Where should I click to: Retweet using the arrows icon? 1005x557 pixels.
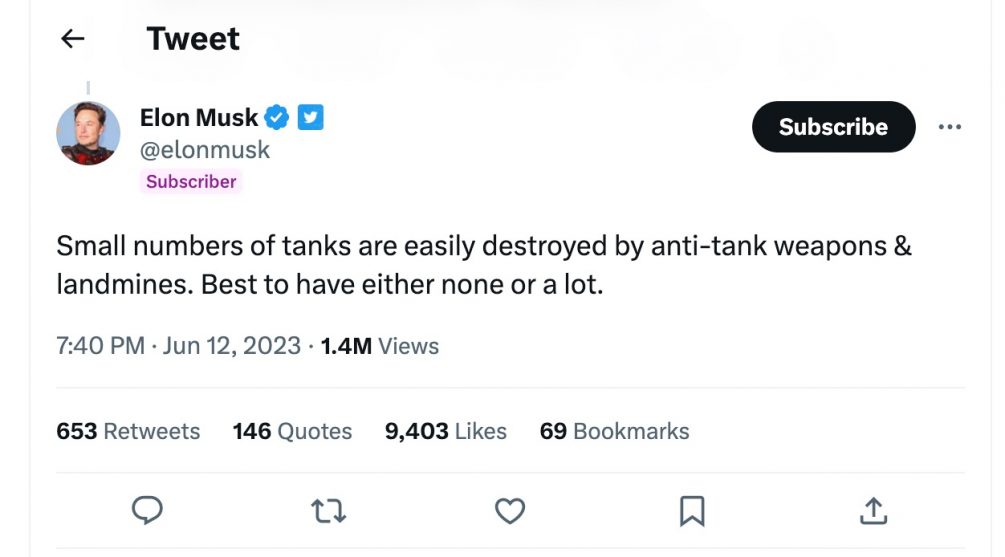[329, 511]
